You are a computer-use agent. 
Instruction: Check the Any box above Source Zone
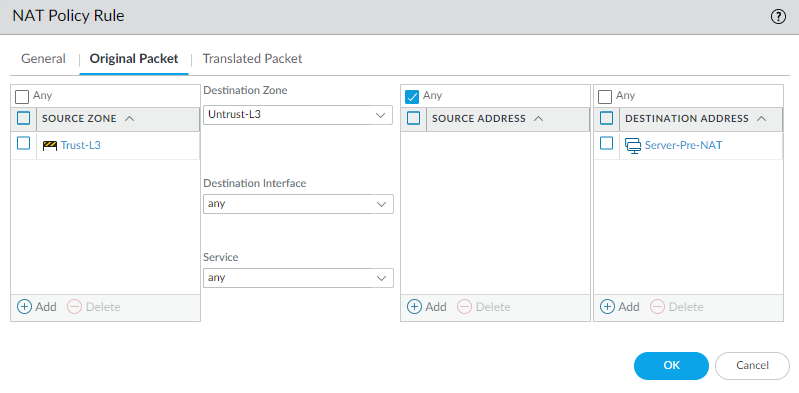click(22, 97)
